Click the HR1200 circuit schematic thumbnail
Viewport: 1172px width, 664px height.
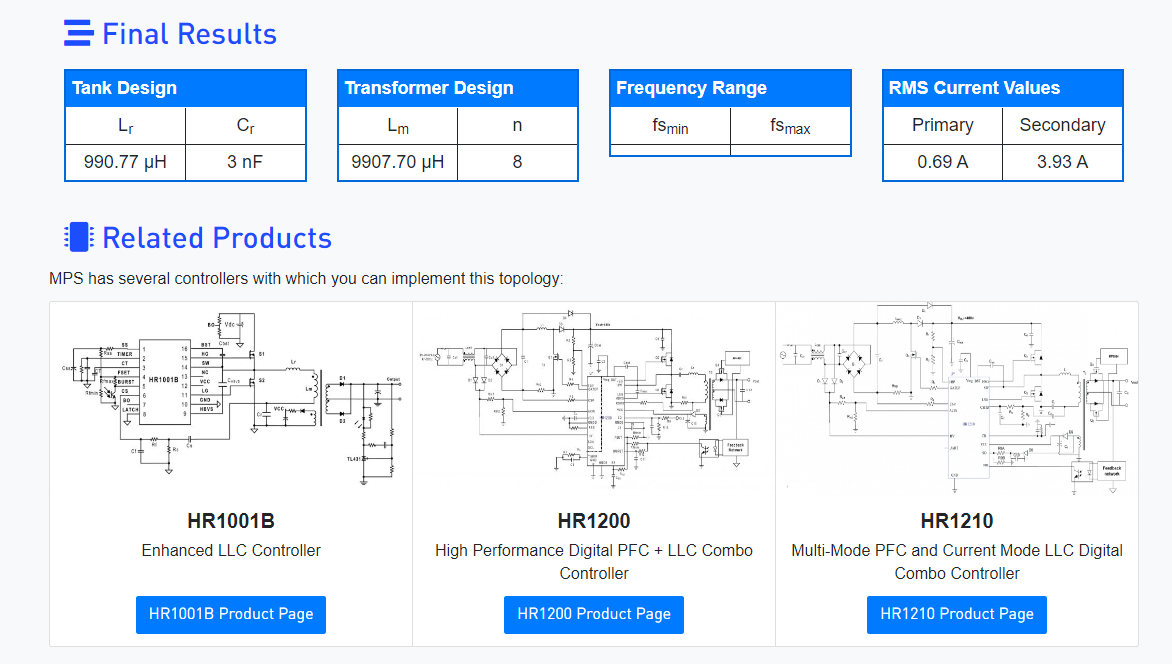click(593, 398)
